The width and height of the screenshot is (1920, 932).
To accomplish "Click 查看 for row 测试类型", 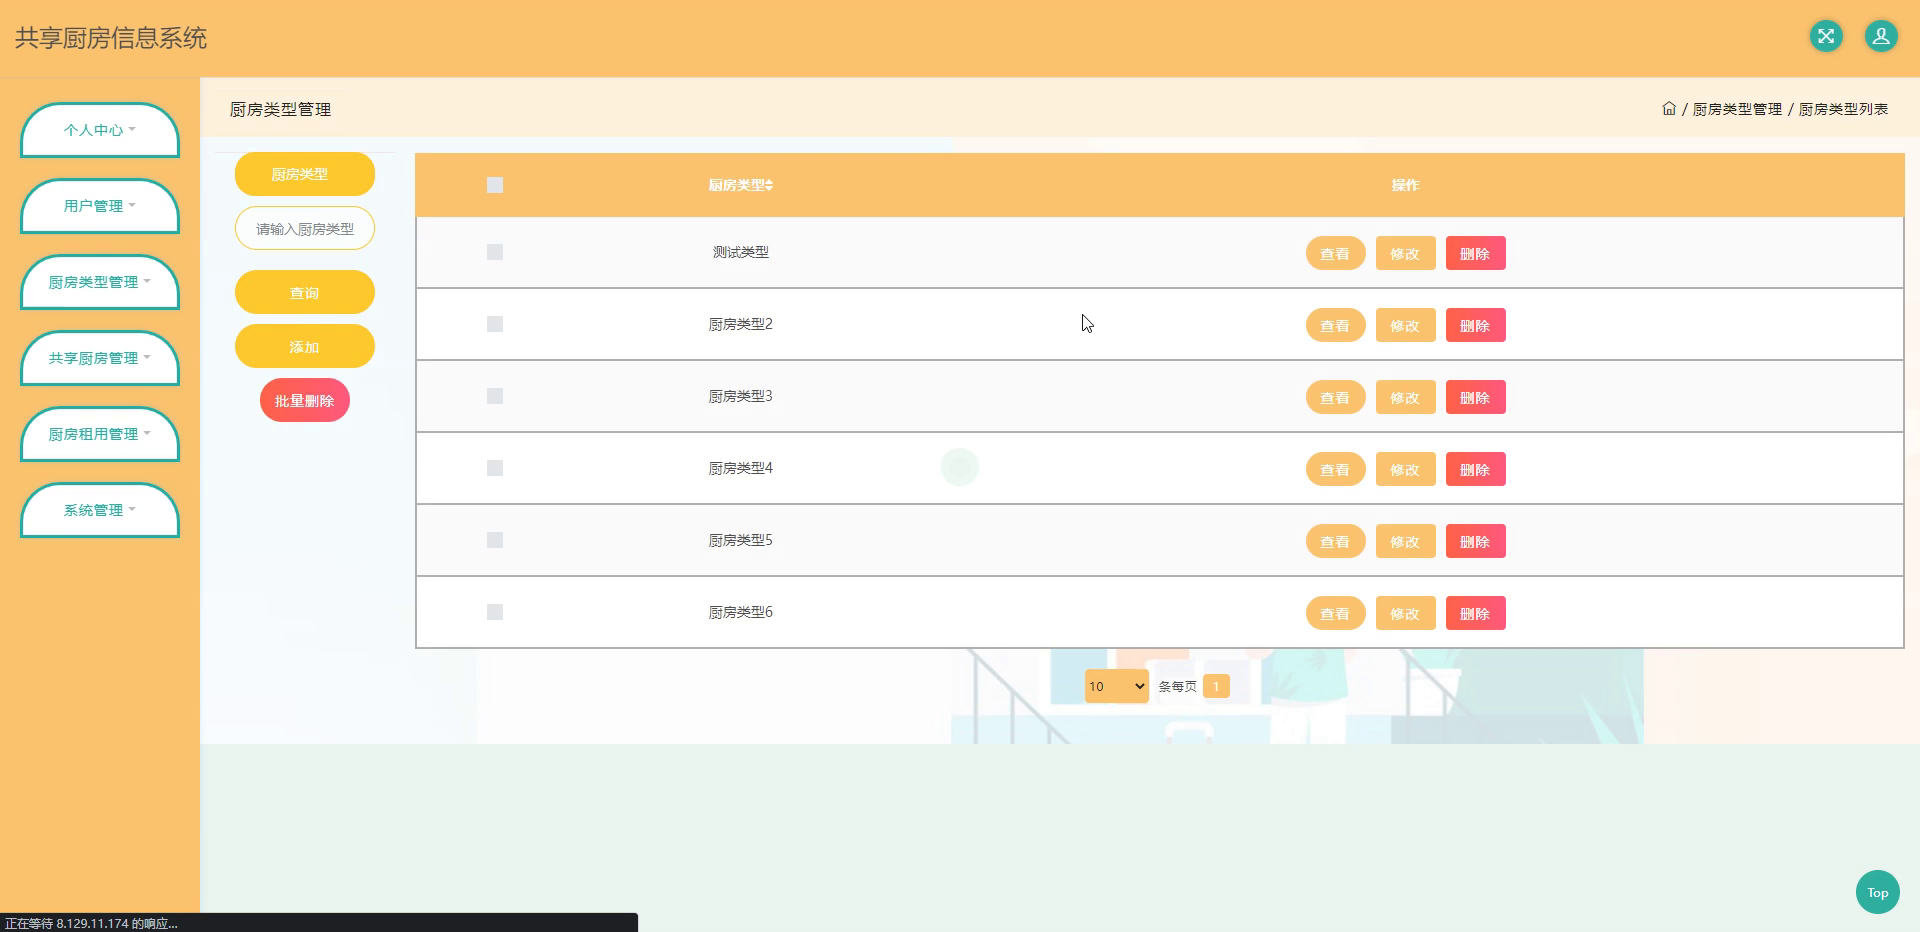I will click(x=1335, y=253).
